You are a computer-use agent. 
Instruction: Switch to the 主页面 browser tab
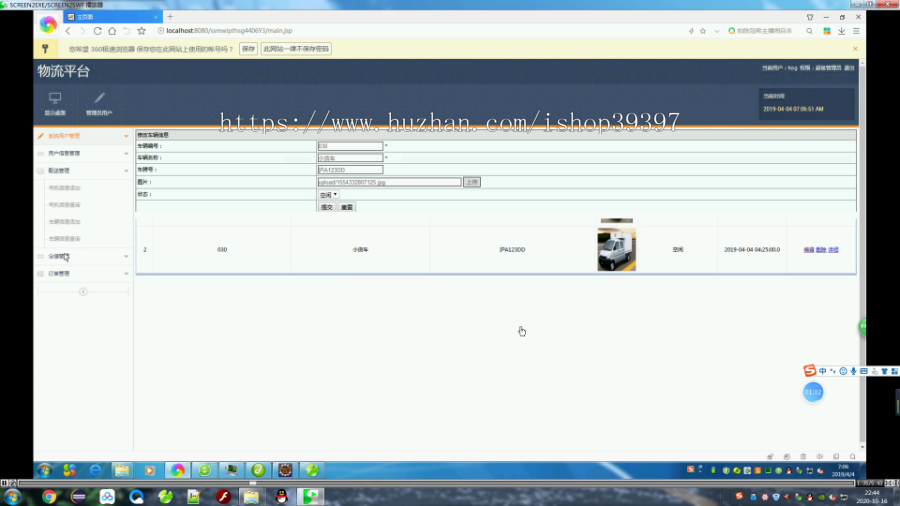coord(112,17)
